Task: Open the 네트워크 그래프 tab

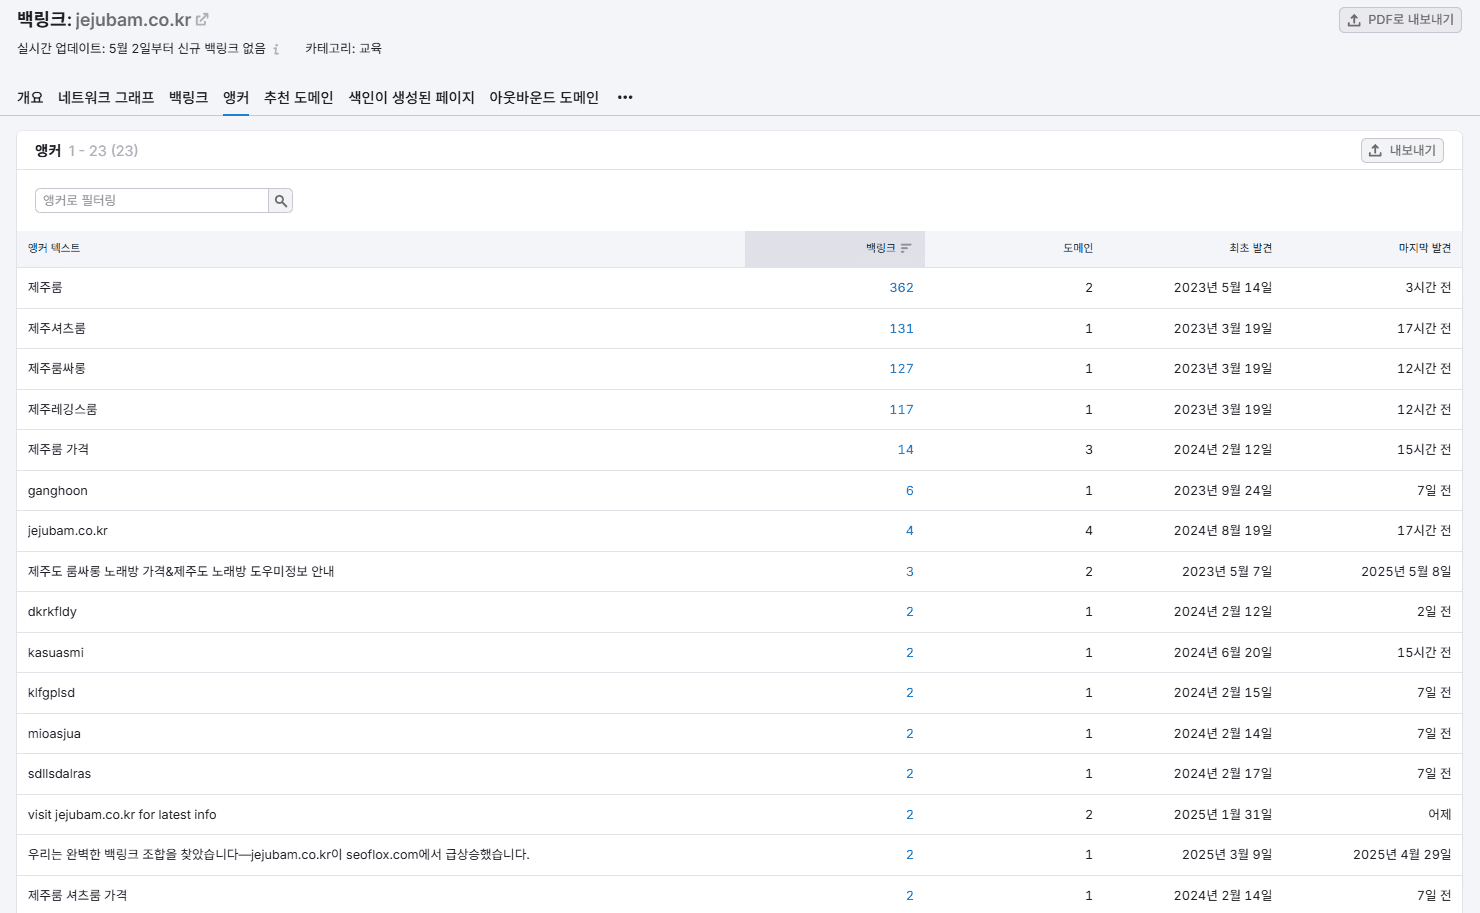Action: pos(106,97)
